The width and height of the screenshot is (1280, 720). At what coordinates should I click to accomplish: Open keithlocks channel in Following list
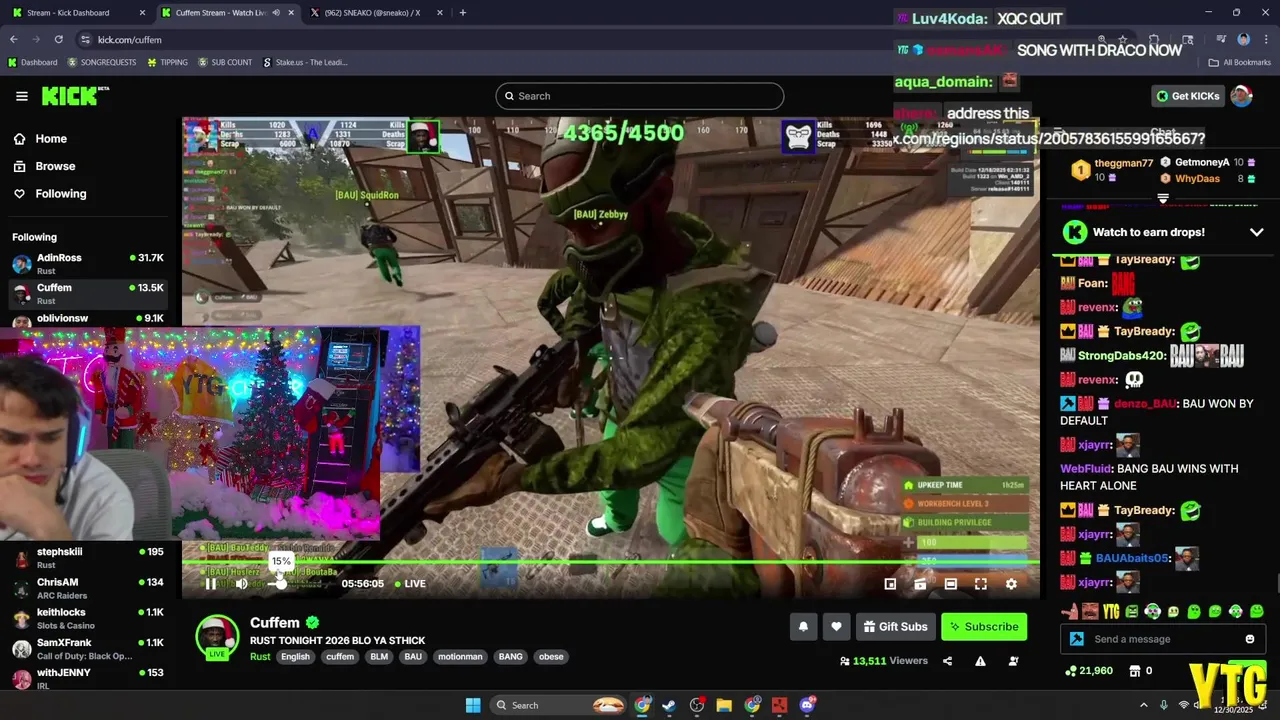coord(88,618)
